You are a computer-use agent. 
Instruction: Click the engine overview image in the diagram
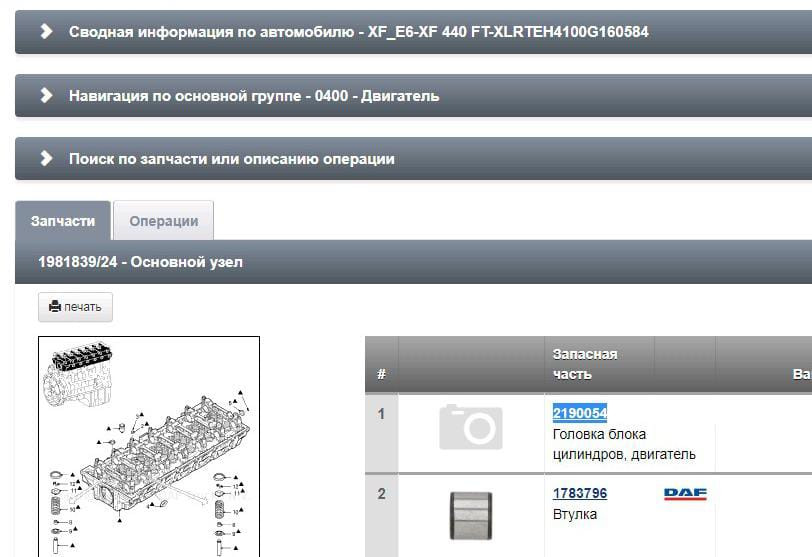pyautogui.click(x=78, y=373)
